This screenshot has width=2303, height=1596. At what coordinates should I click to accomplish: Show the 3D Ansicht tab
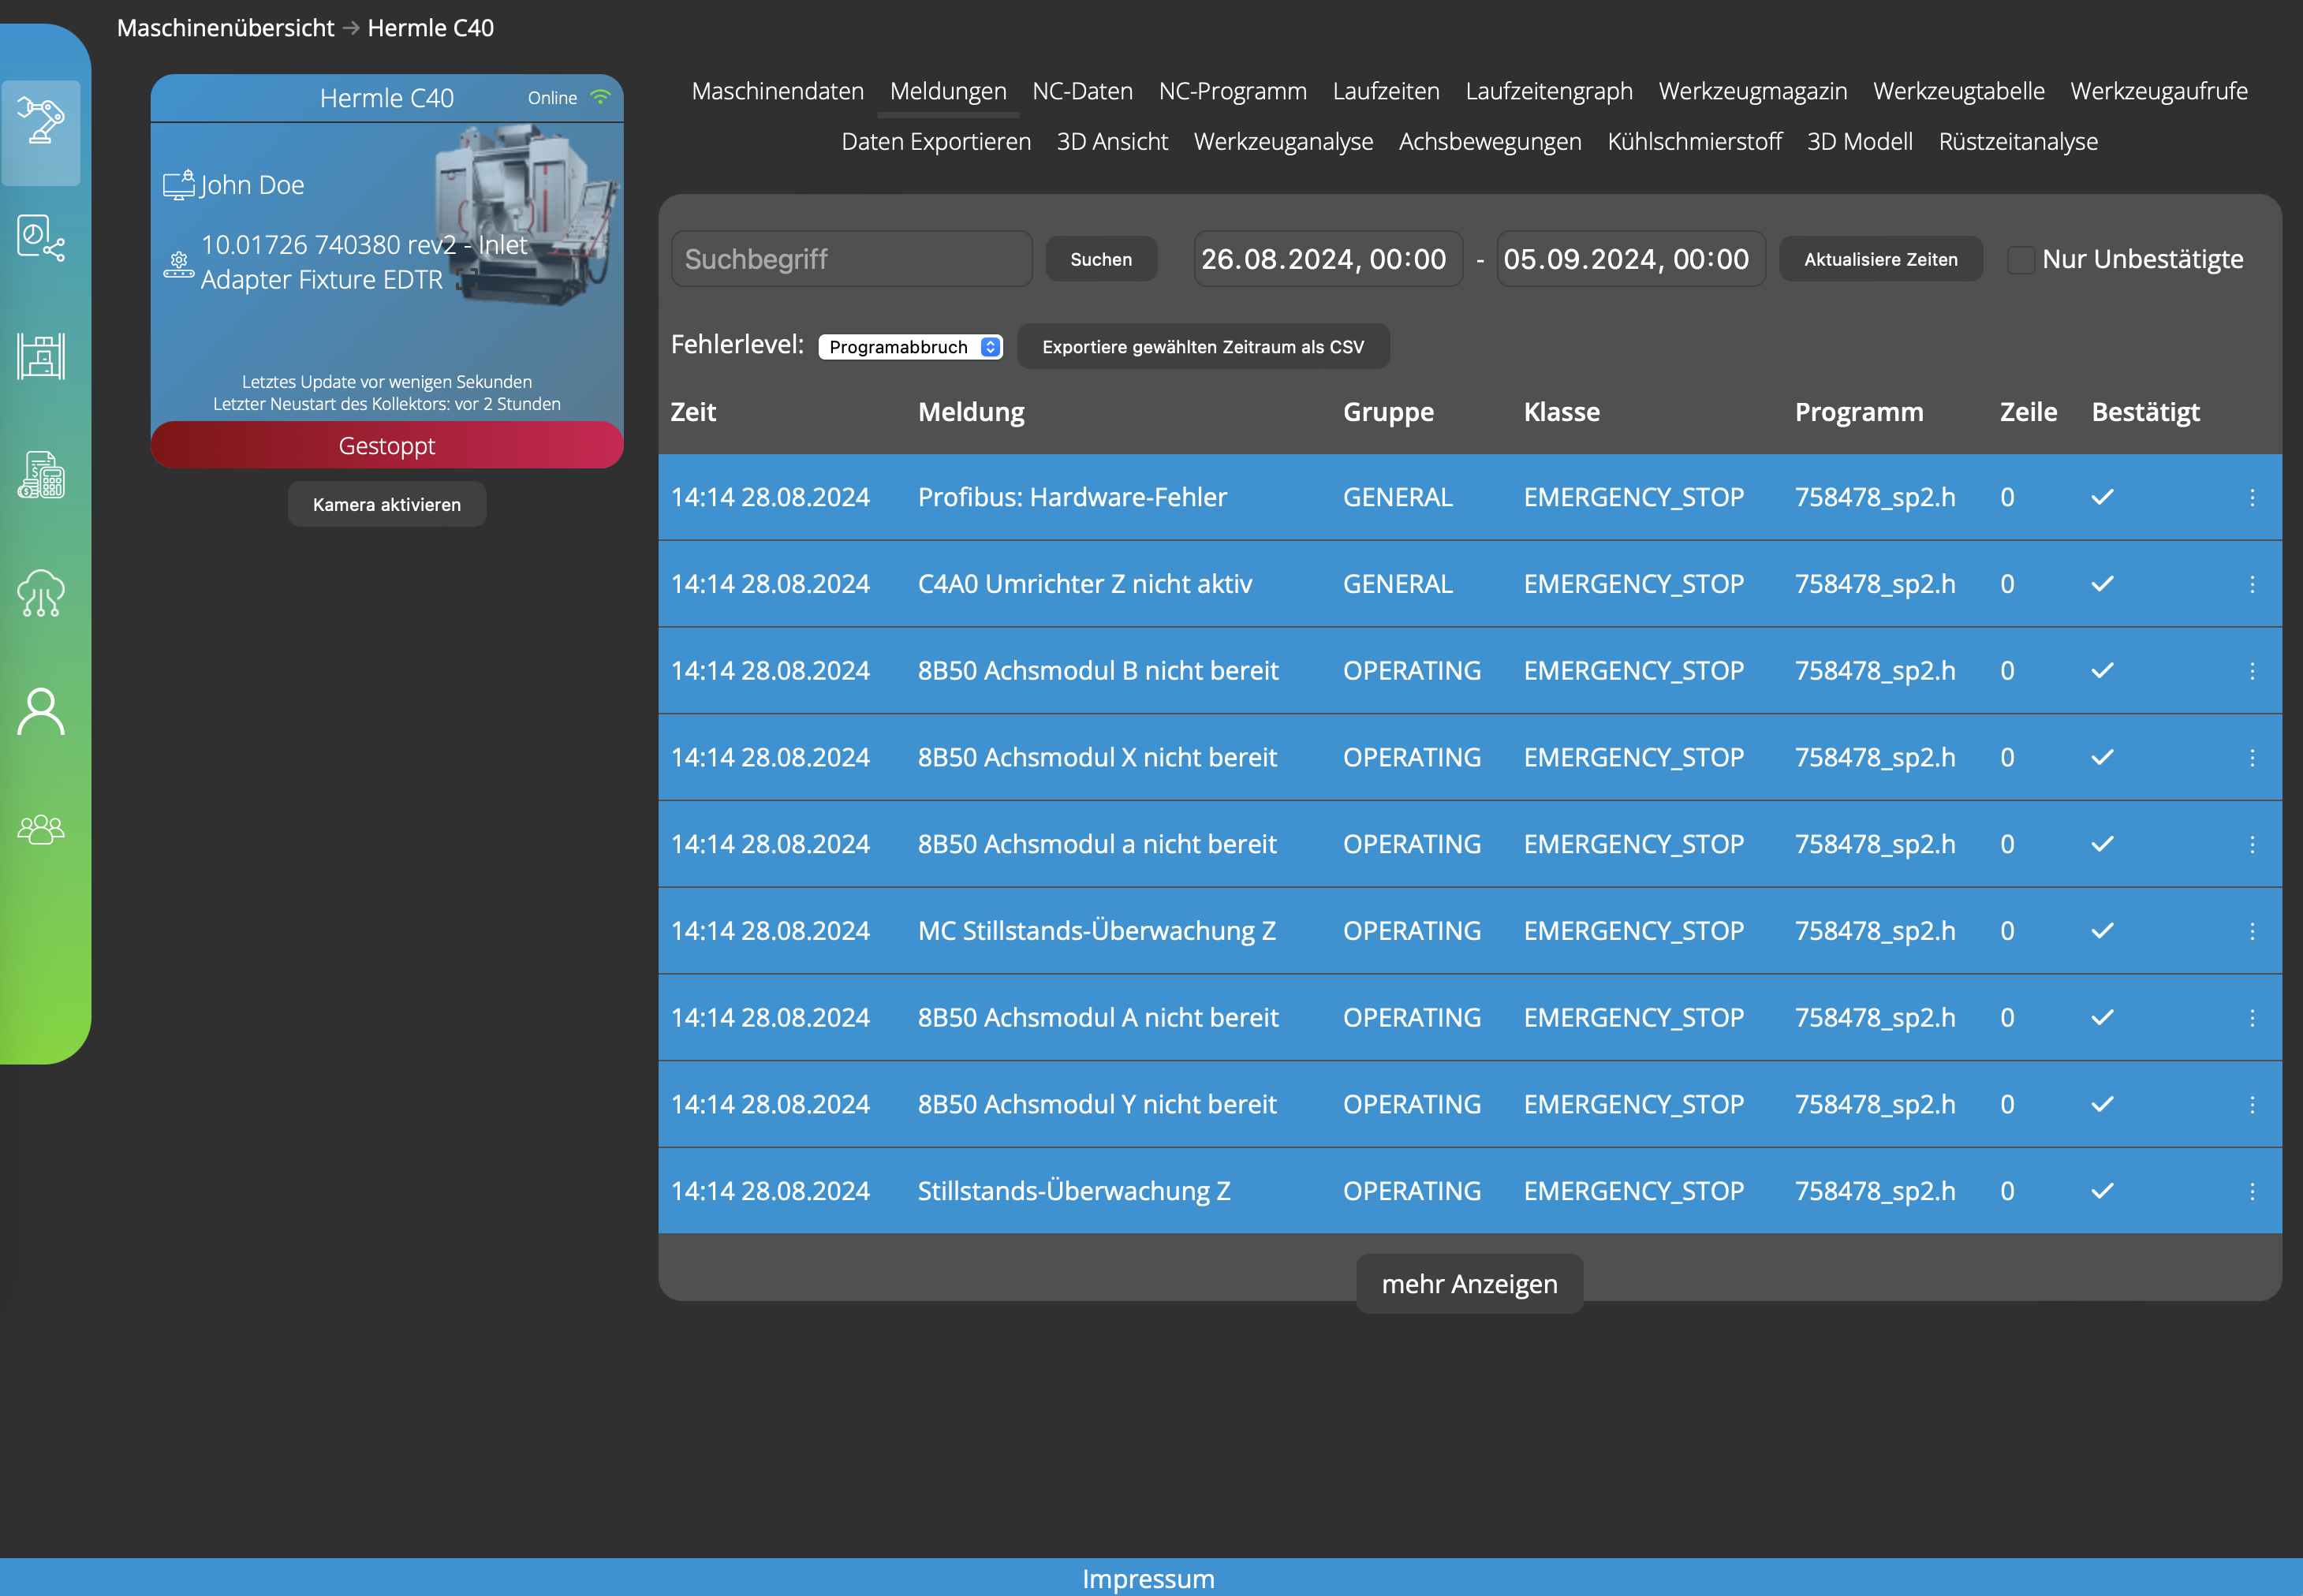(1112, 142)
